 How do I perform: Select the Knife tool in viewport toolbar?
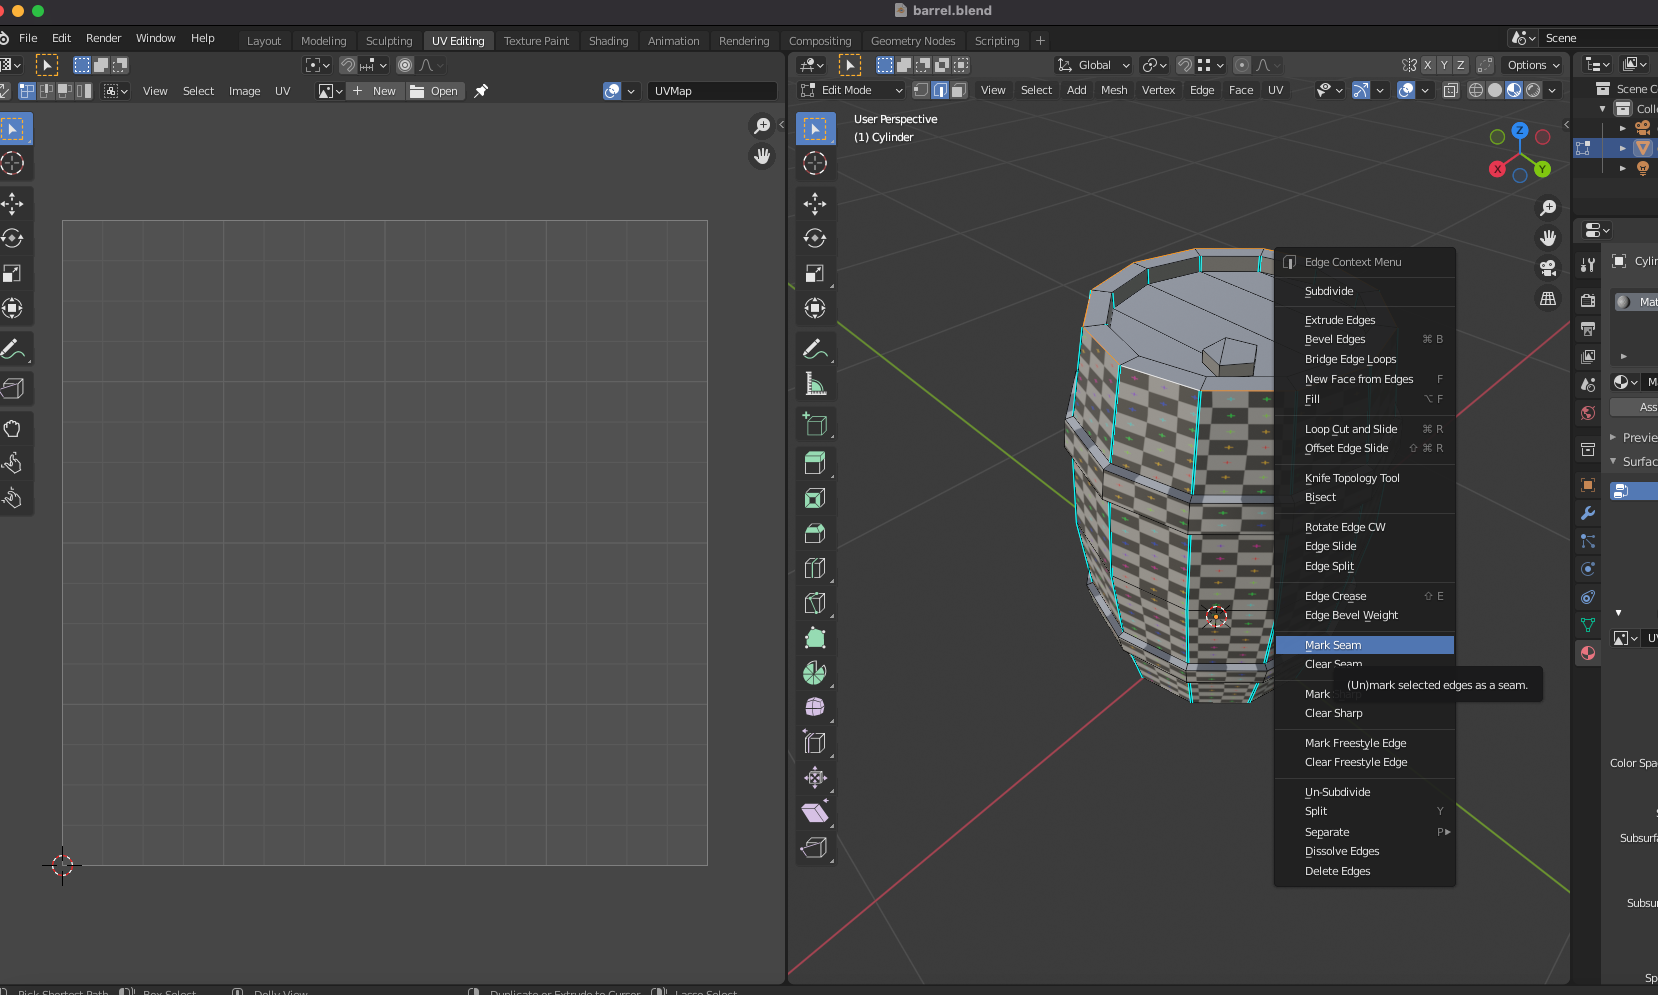click(x=815, y=603)
